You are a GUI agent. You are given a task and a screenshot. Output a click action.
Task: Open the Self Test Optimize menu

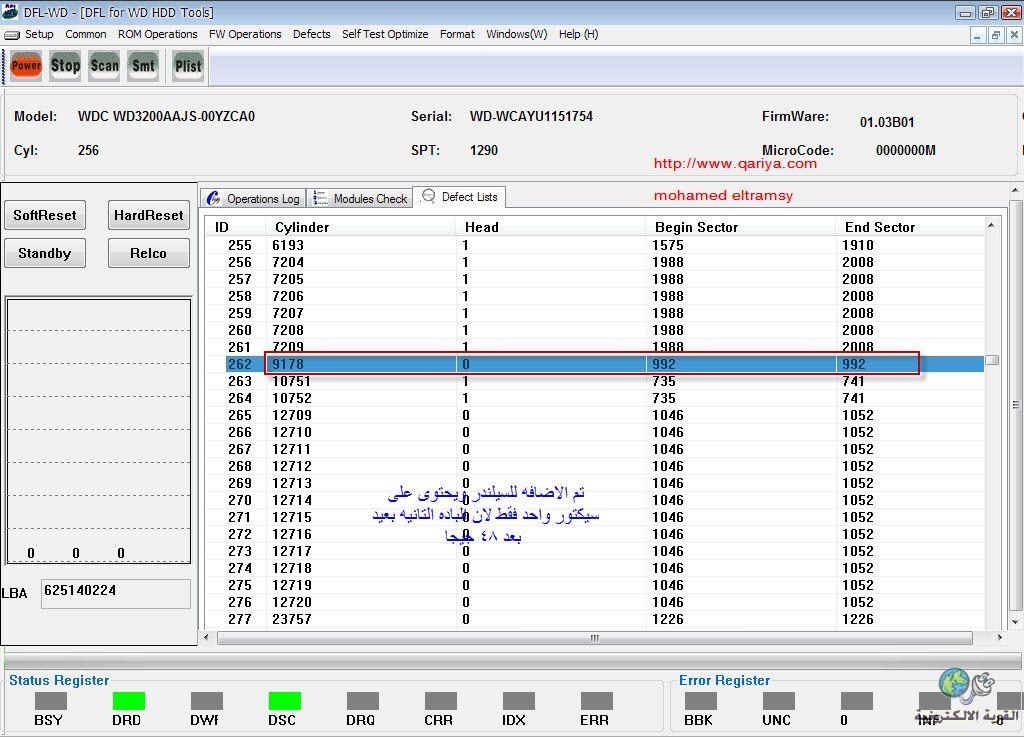click(x=385, y=34)
